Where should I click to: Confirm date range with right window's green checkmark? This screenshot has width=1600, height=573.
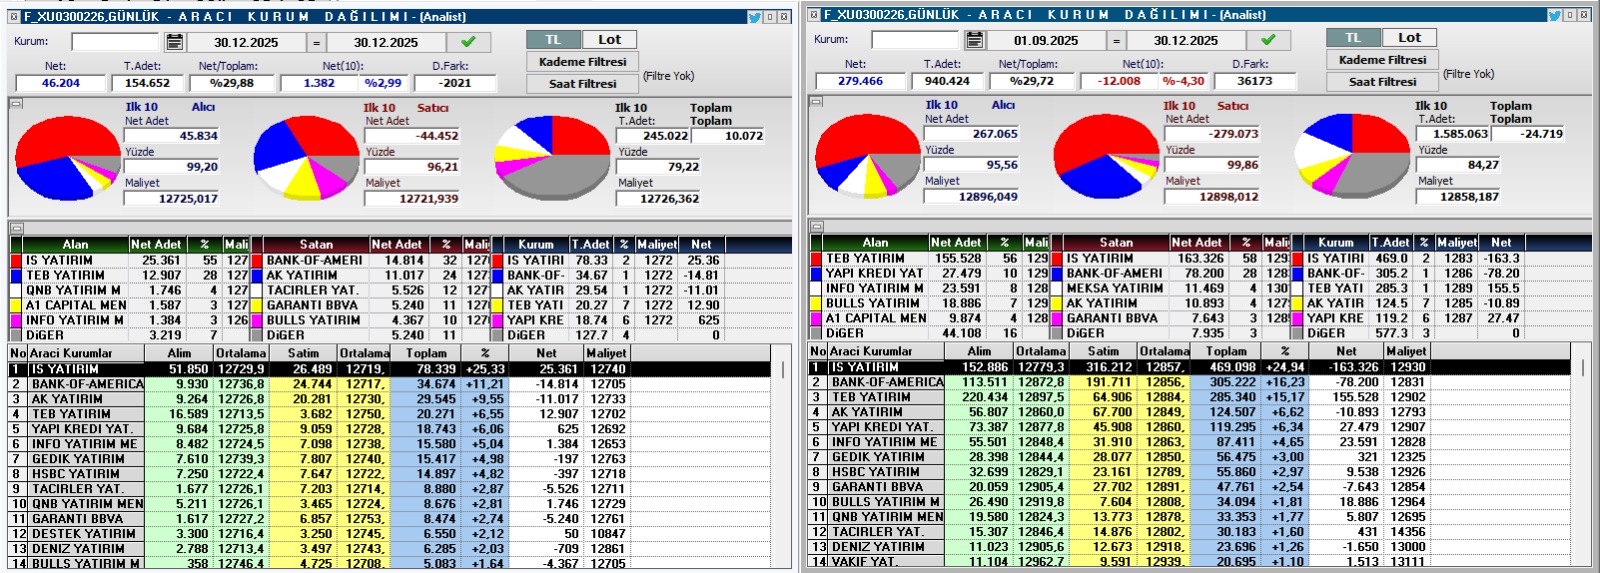coord(1268,40)
